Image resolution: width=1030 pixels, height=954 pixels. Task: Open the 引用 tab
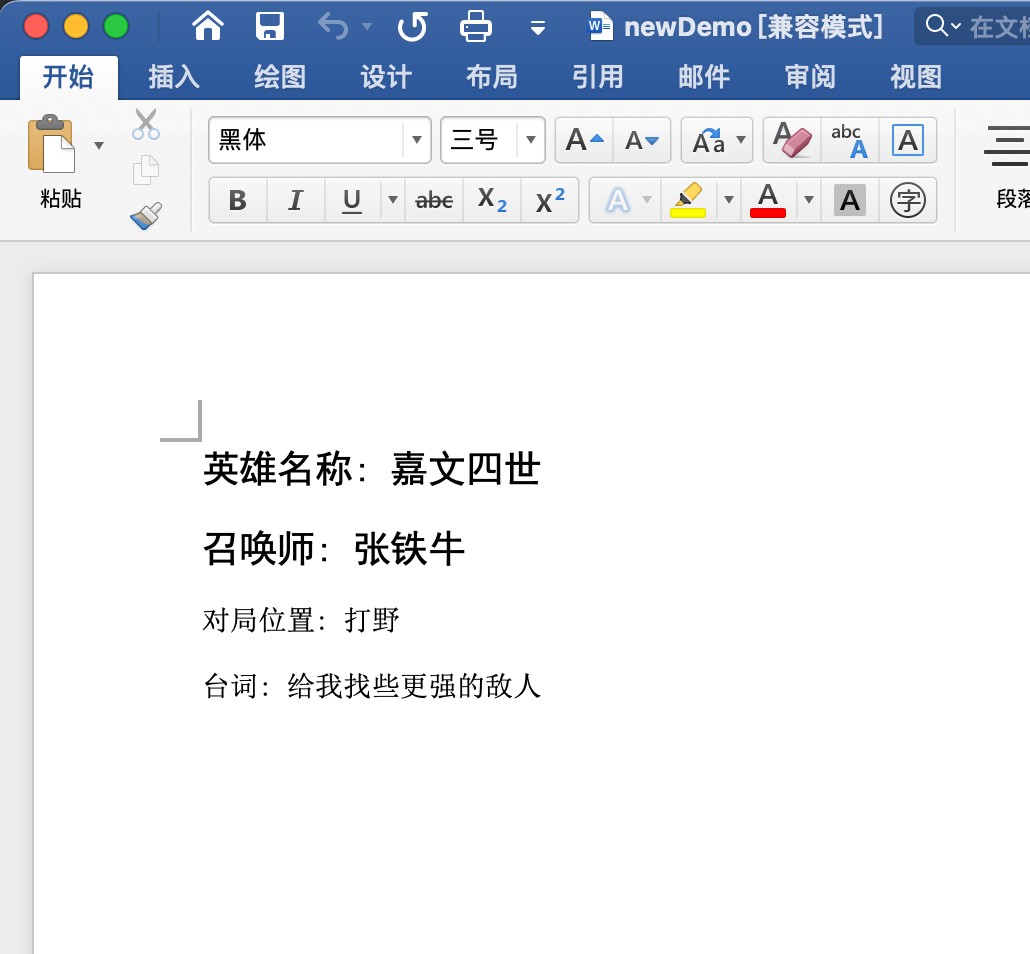[598, 77]
